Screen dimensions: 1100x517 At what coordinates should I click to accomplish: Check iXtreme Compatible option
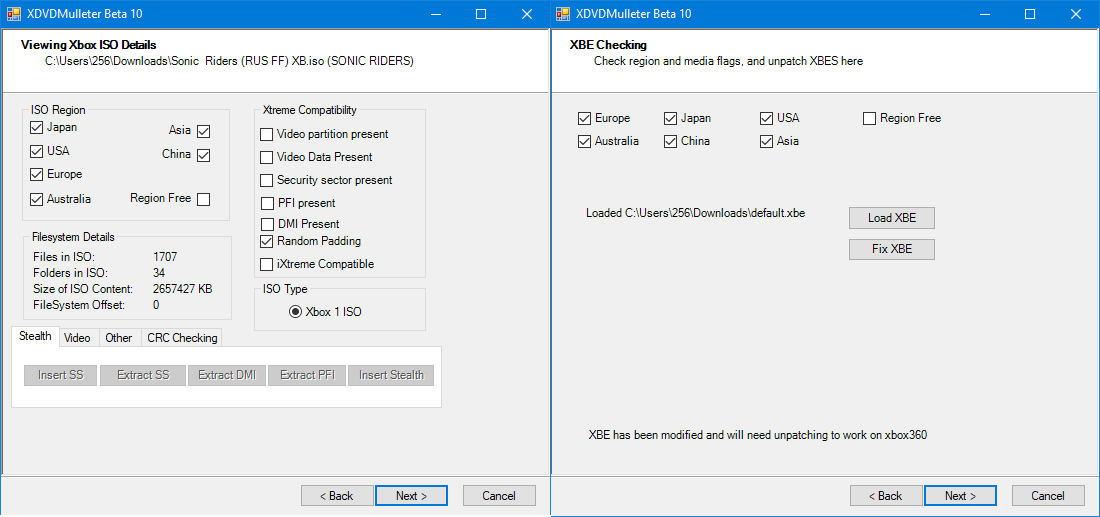coord(267,264)
